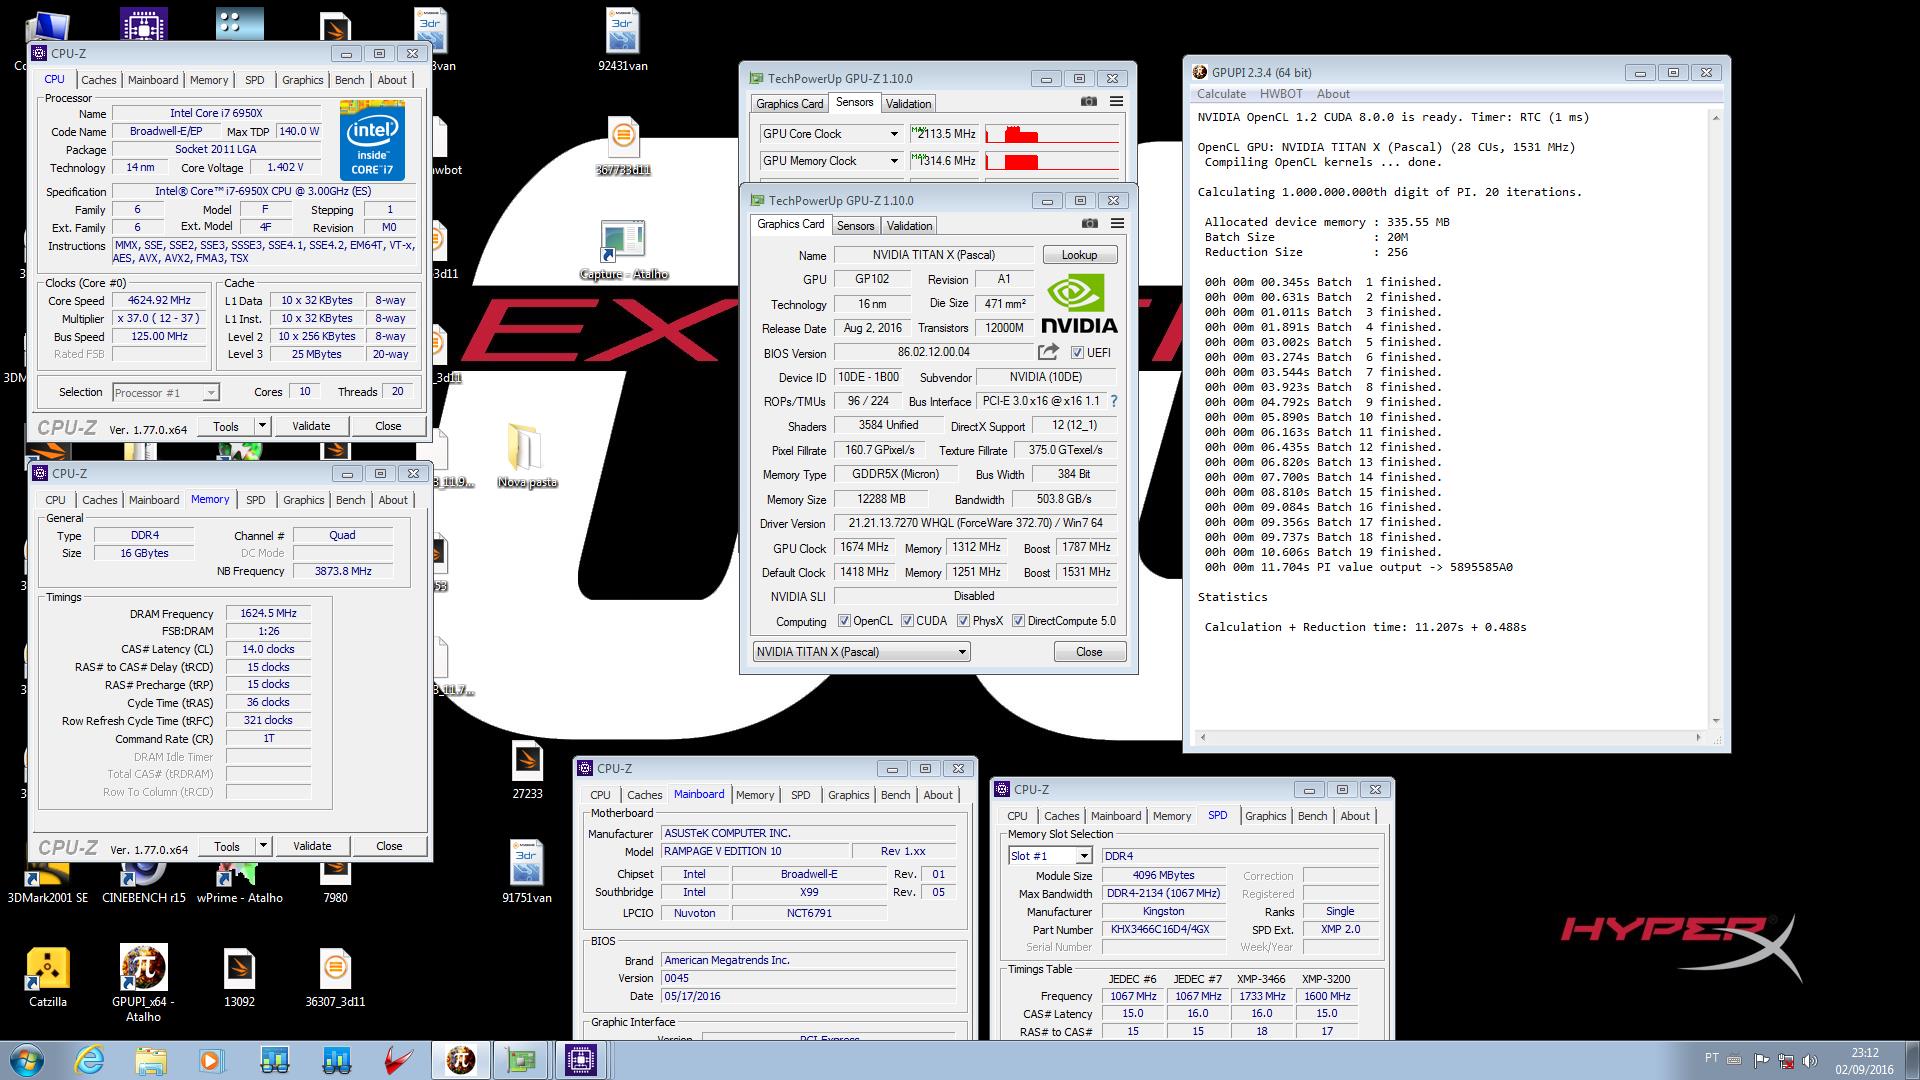Switch to CPU-Z chip taskbar button
This screenshot has height=1080, width=1920.
[x=581, y=1060]
